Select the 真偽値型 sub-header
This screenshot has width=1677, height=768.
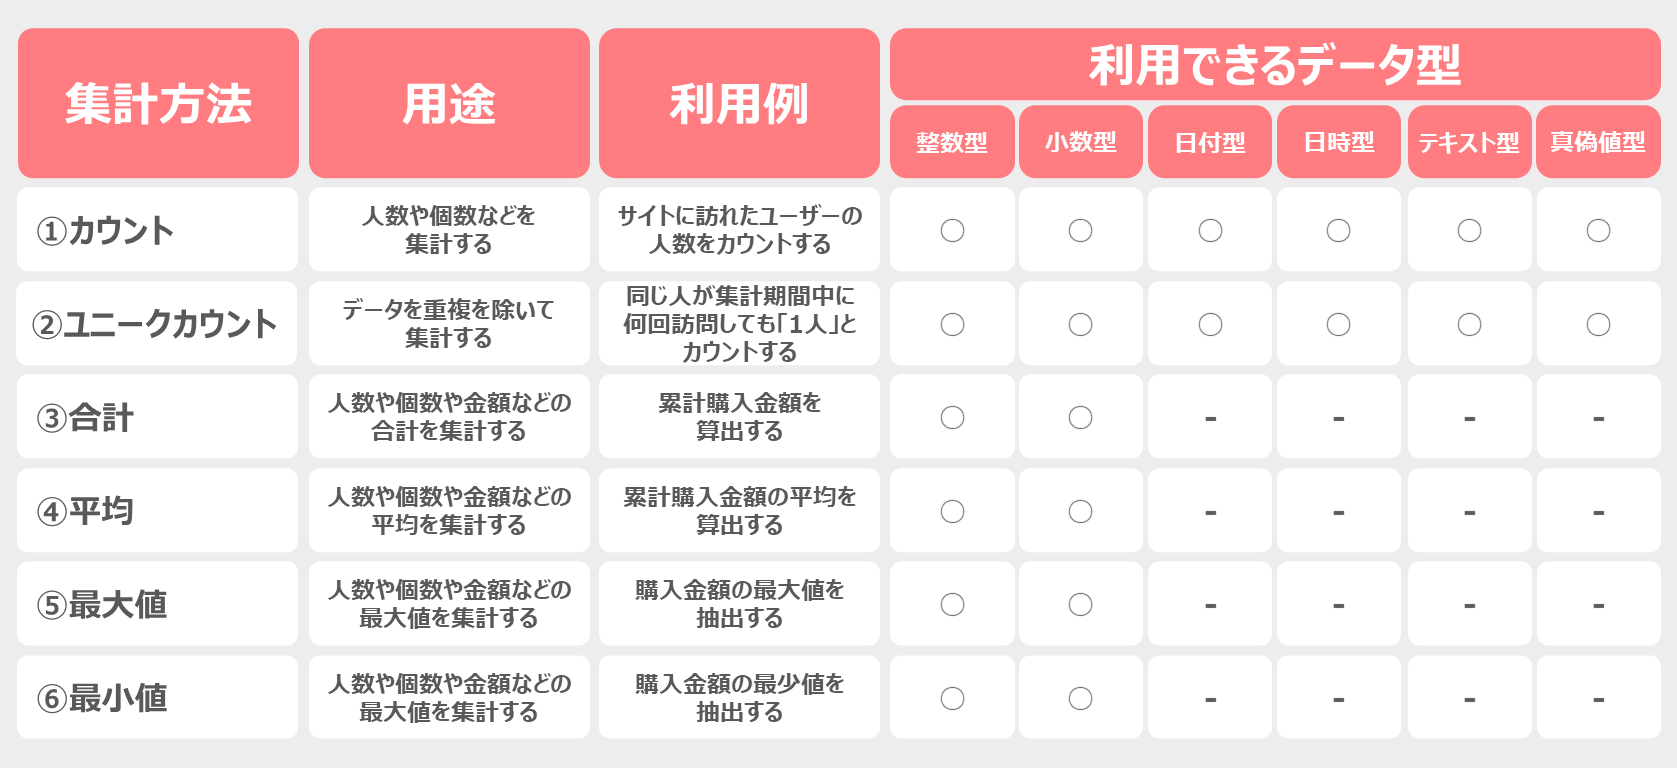(1598, 142)
